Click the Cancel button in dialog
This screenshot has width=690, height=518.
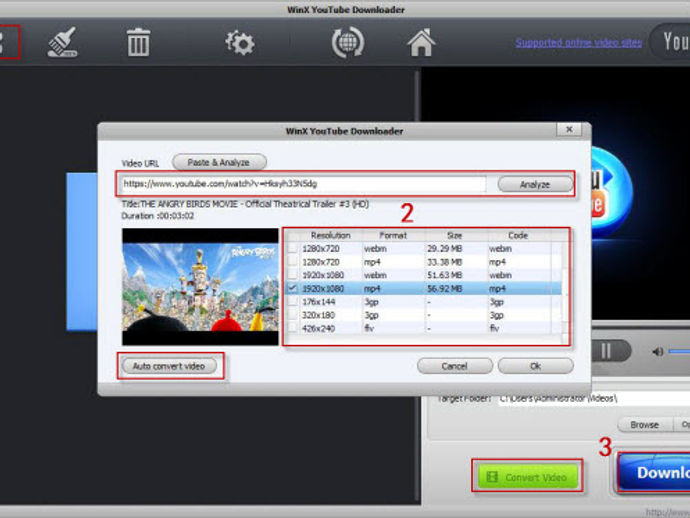click(x=455, y=366)
